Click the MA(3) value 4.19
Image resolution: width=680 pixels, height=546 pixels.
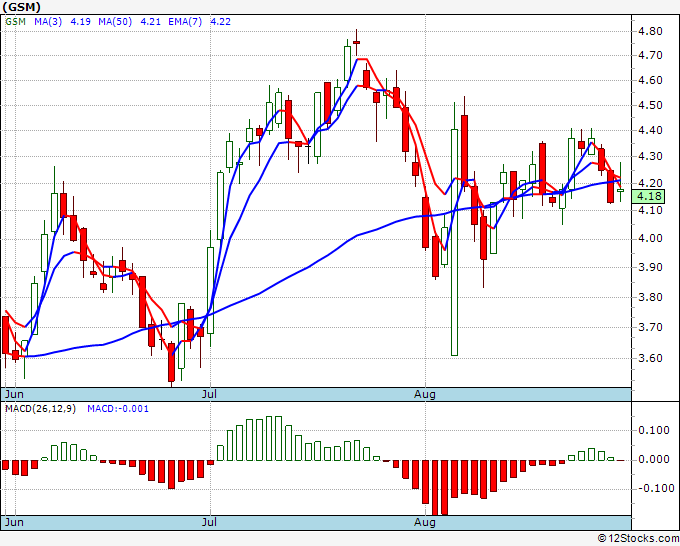pos(81,22)
